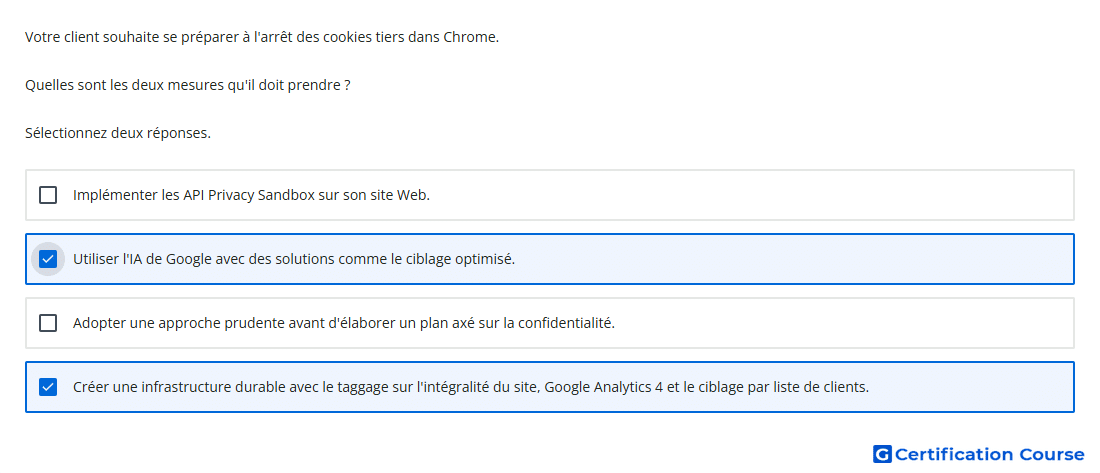Uncheck the "Utiliser l'IA de Google" checkbox
The width and height of the screenshot is (1100, 473).
(x=48, y=259)
